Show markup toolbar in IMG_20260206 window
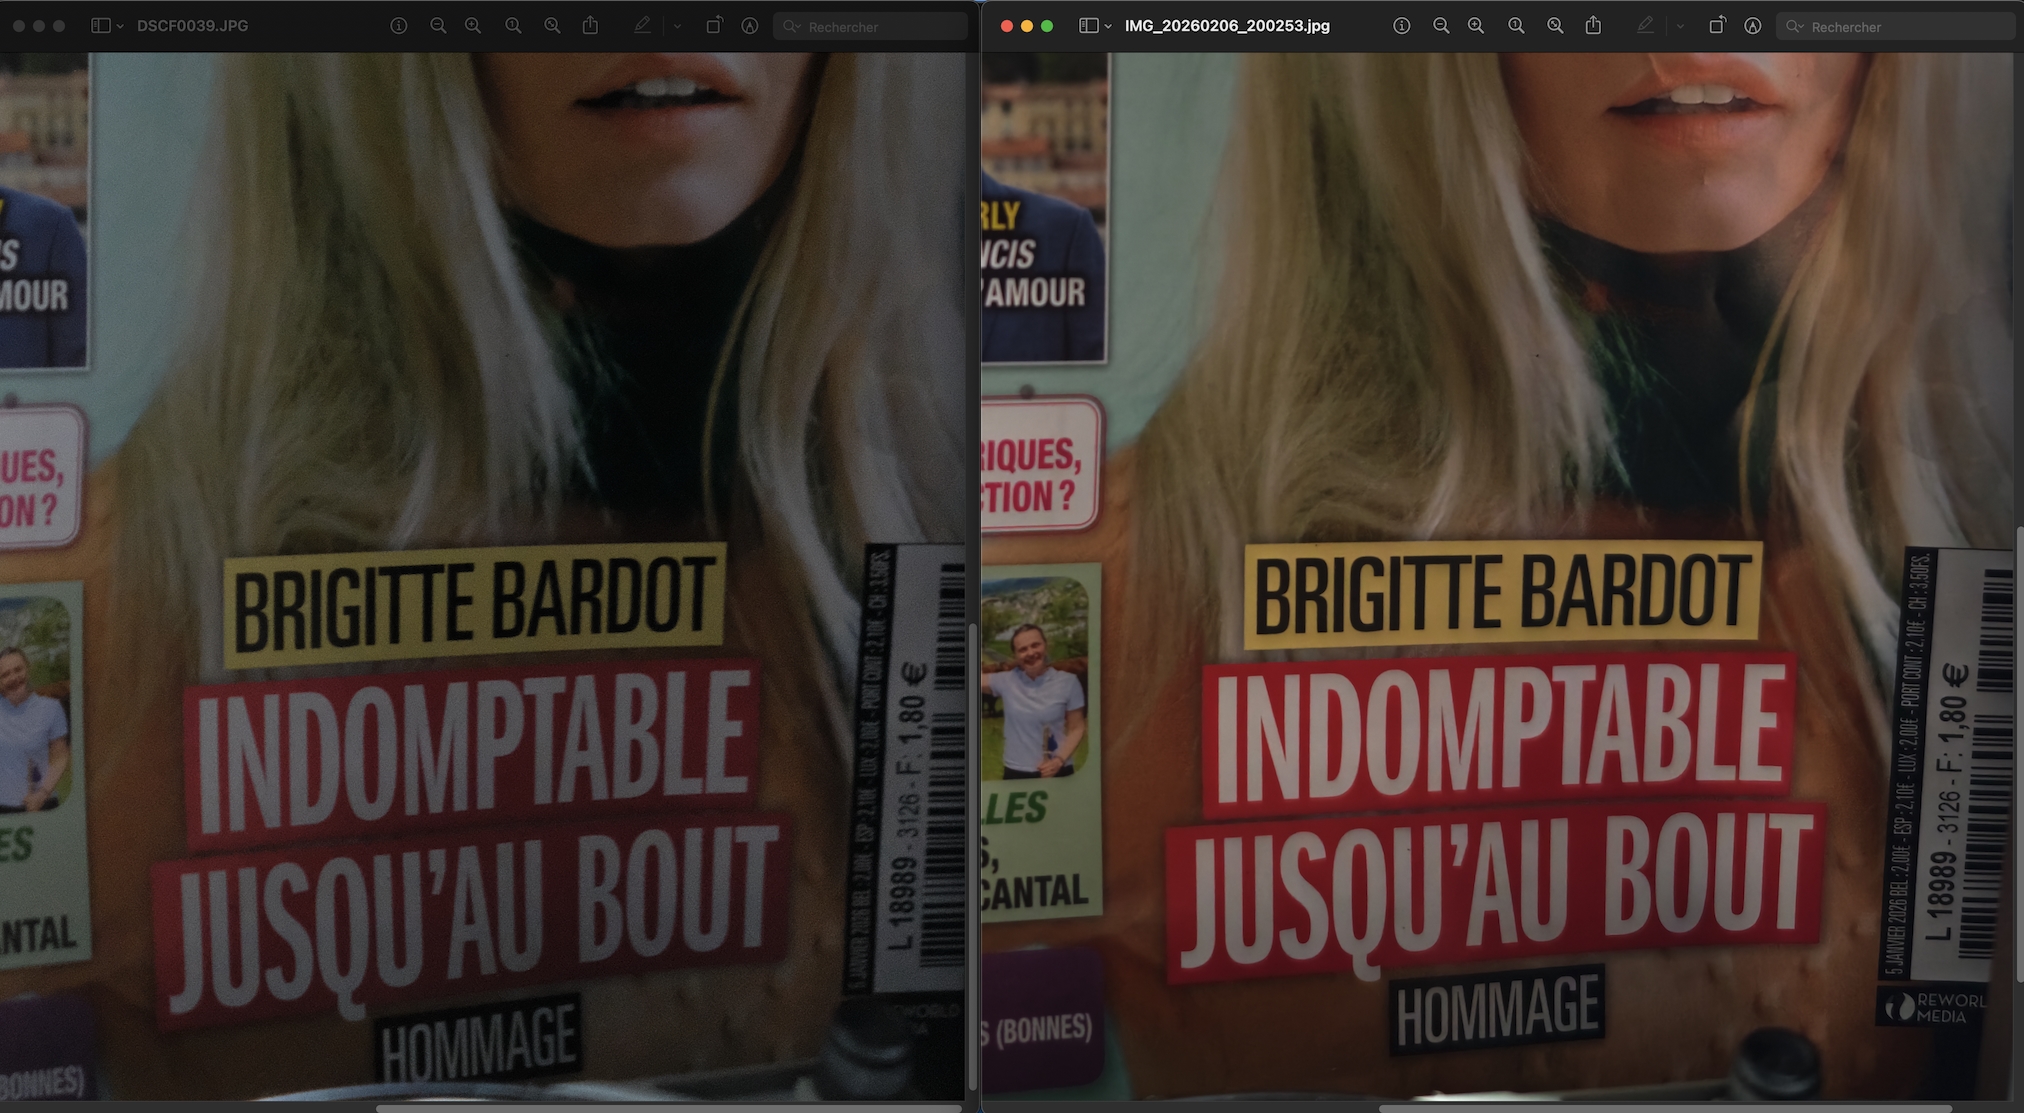Viewport: 2024px width, 1113px height. [x=1752, y=26]
